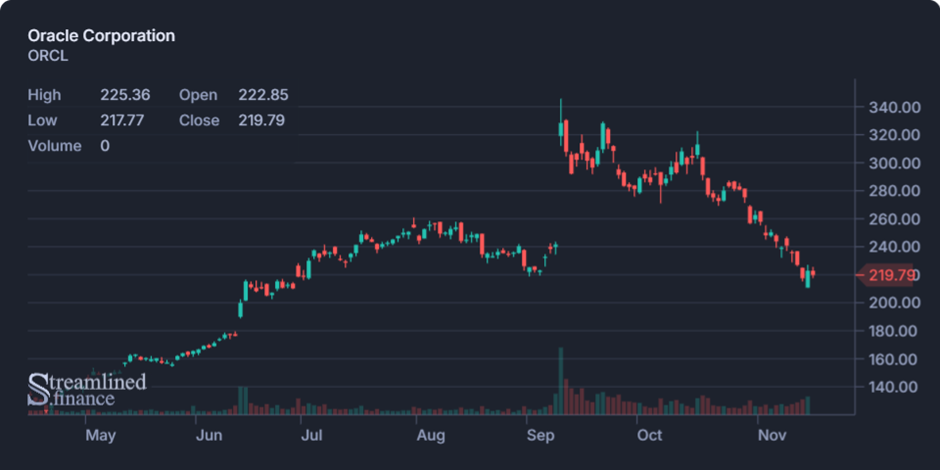
Task: Click the ORCL ticker symbol
Action: [48, 56]
